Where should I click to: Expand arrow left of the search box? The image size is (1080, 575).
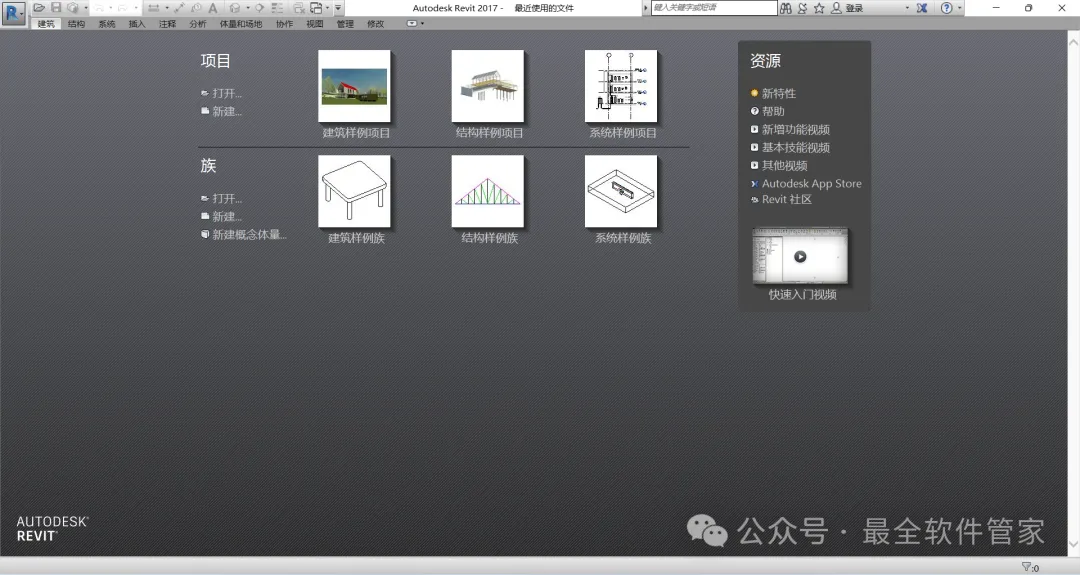(x=645, y=8)
